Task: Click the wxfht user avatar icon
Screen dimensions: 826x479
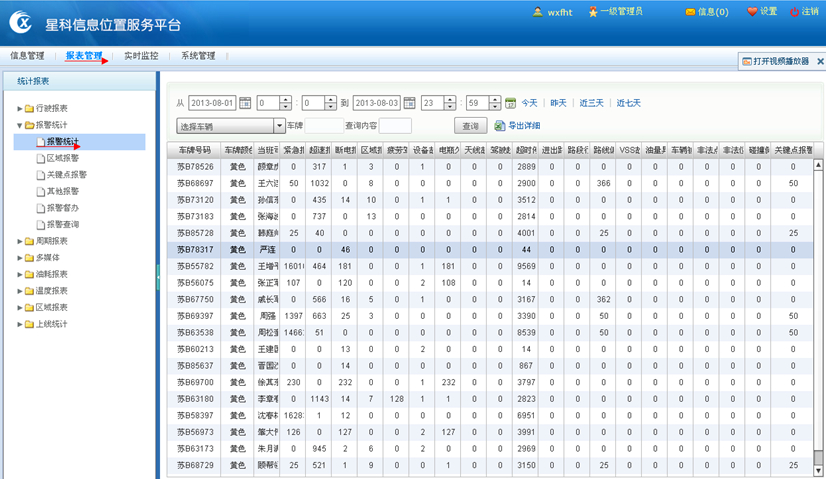Action: (537, 12)
